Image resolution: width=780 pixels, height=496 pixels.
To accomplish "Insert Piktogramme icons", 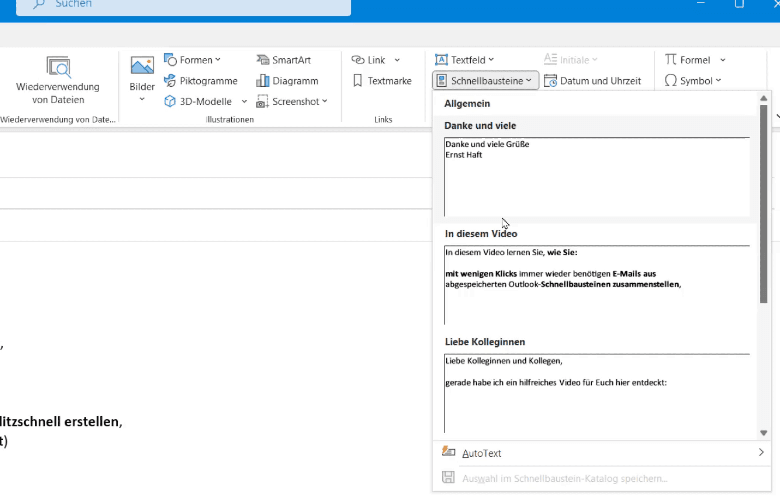I will 201,81.
